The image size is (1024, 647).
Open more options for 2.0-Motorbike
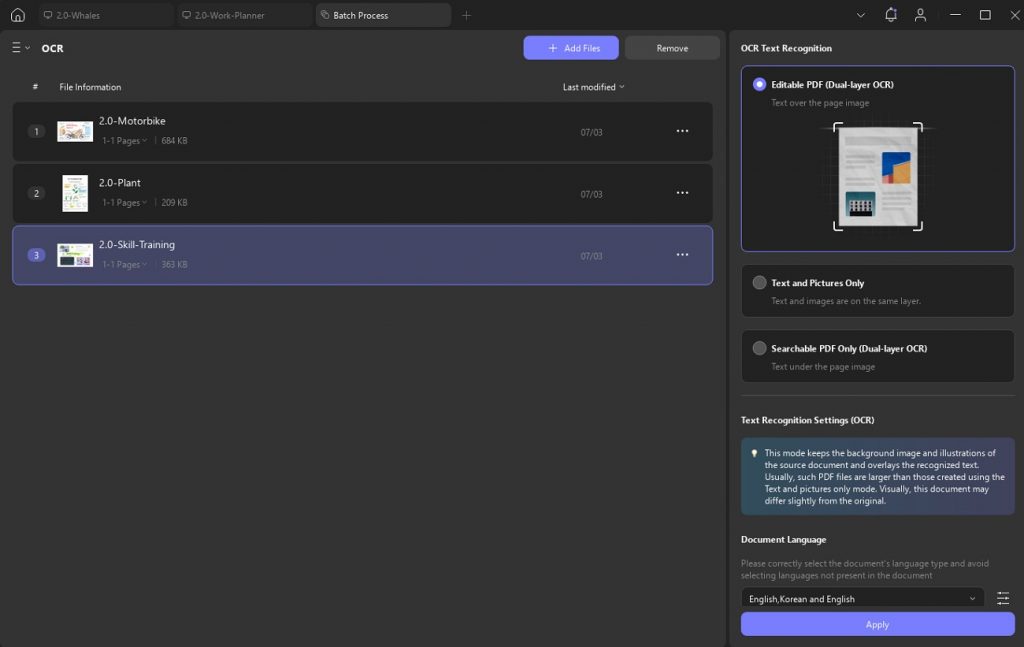[x=682, y=131]
